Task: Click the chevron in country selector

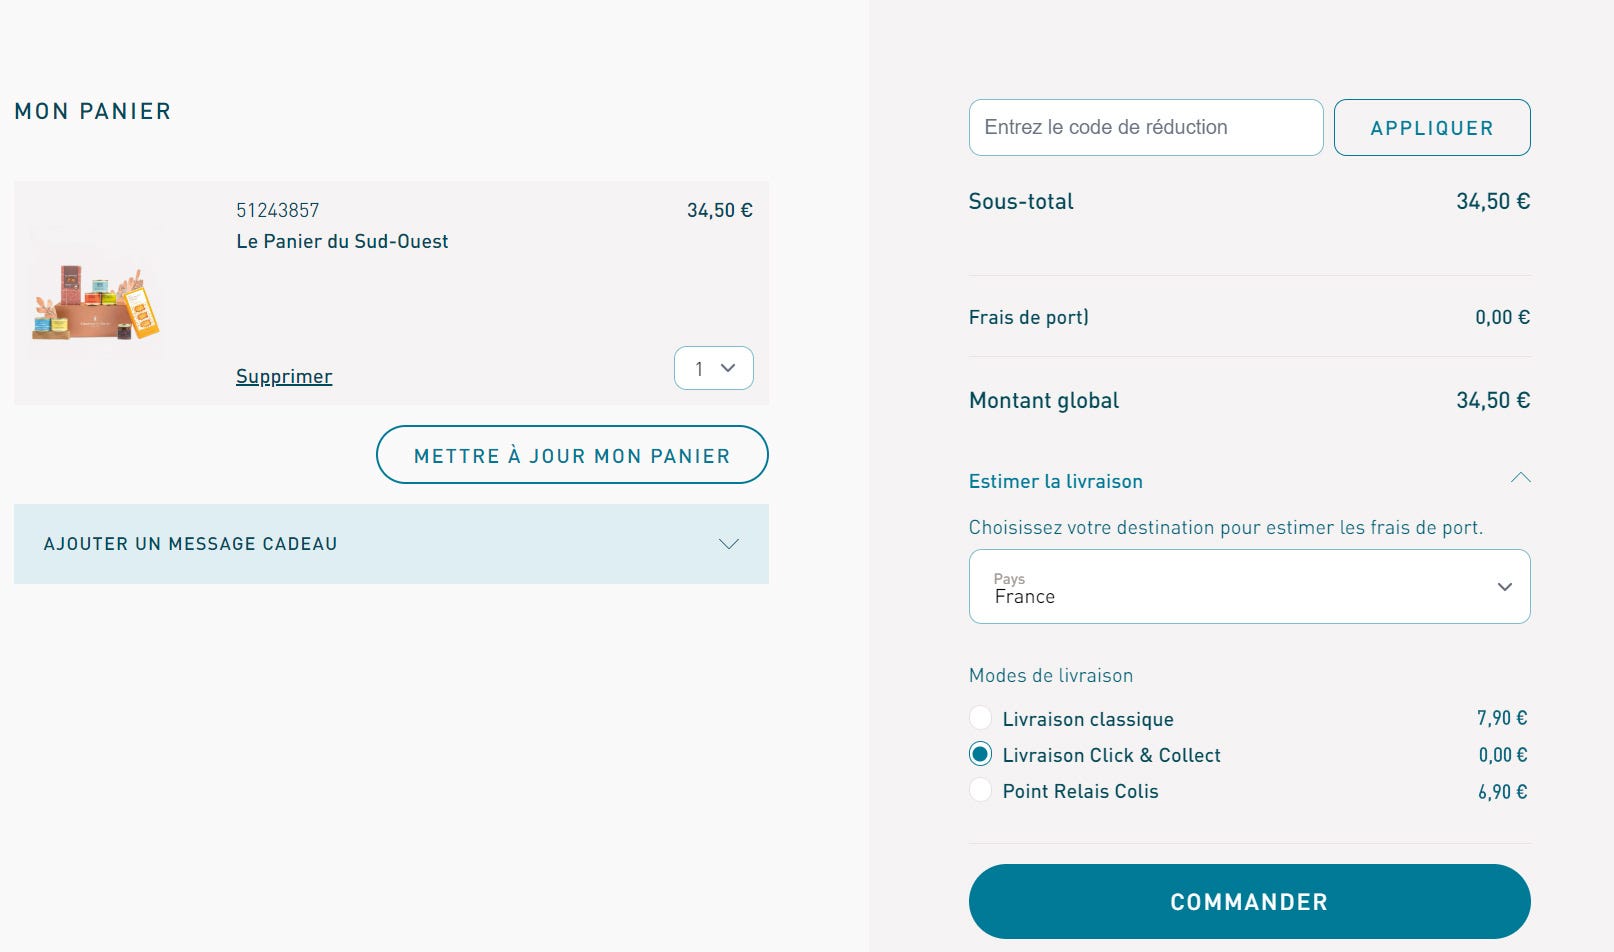Action: point(1504,587)
